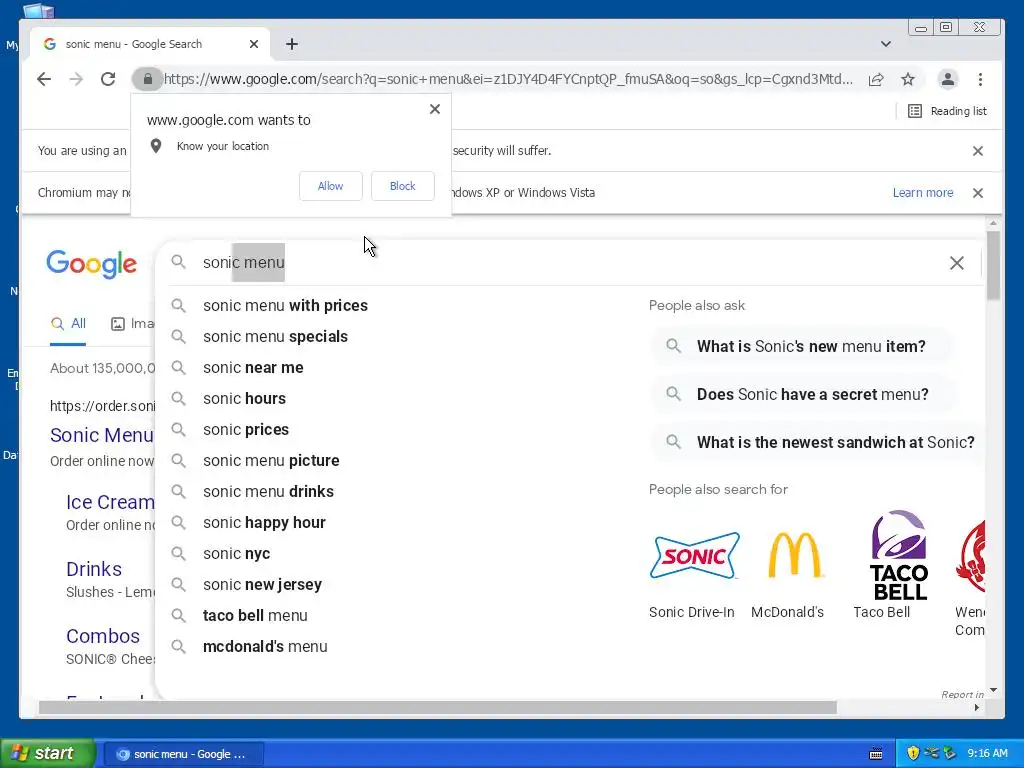This screenshot has height=768, width=1024.
Task: Clear the search box with the X
Action: tap(957, 263)
